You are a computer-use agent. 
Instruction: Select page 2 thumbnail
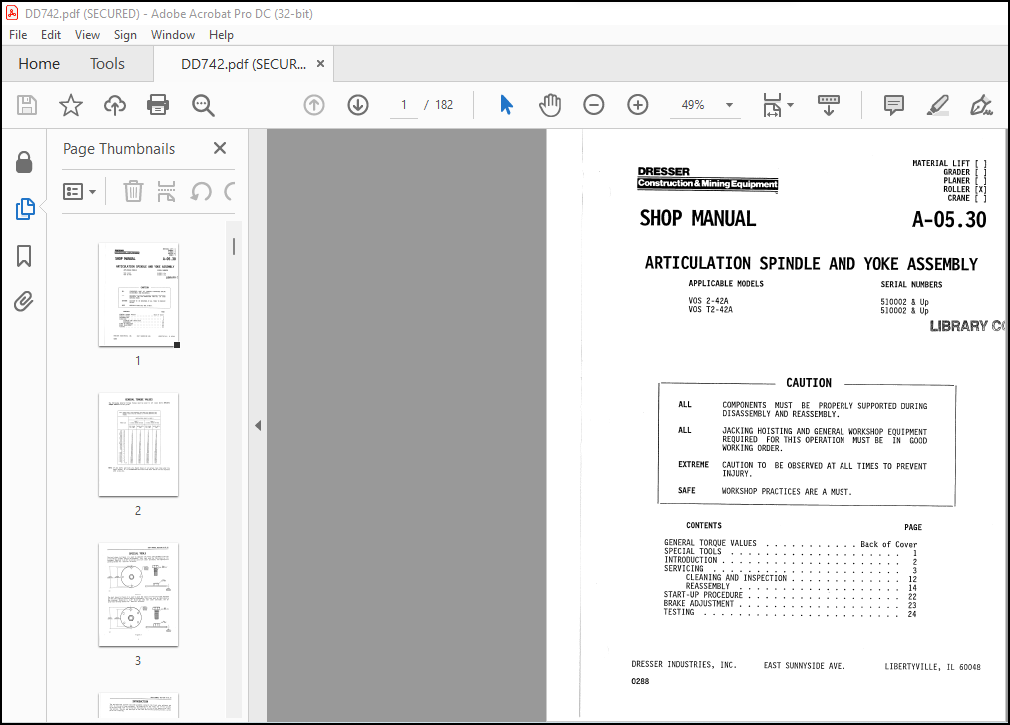tap(138, 445)
